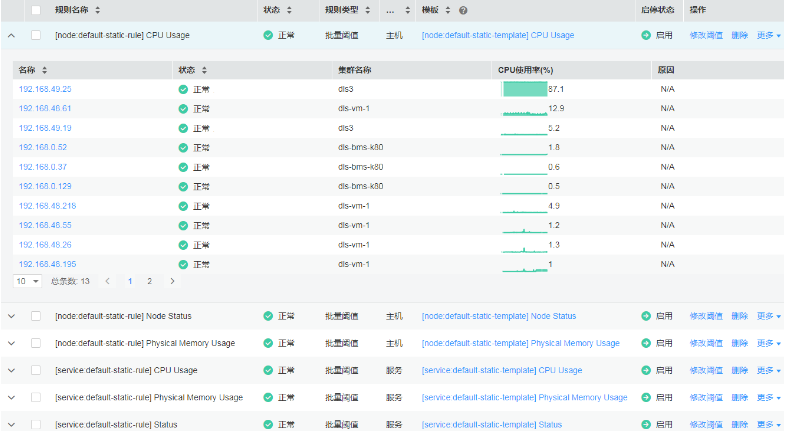The height and width of the screenshot is (431, 788).
Task: Toggle select-all checkbox in header
Action: [36, 10]
